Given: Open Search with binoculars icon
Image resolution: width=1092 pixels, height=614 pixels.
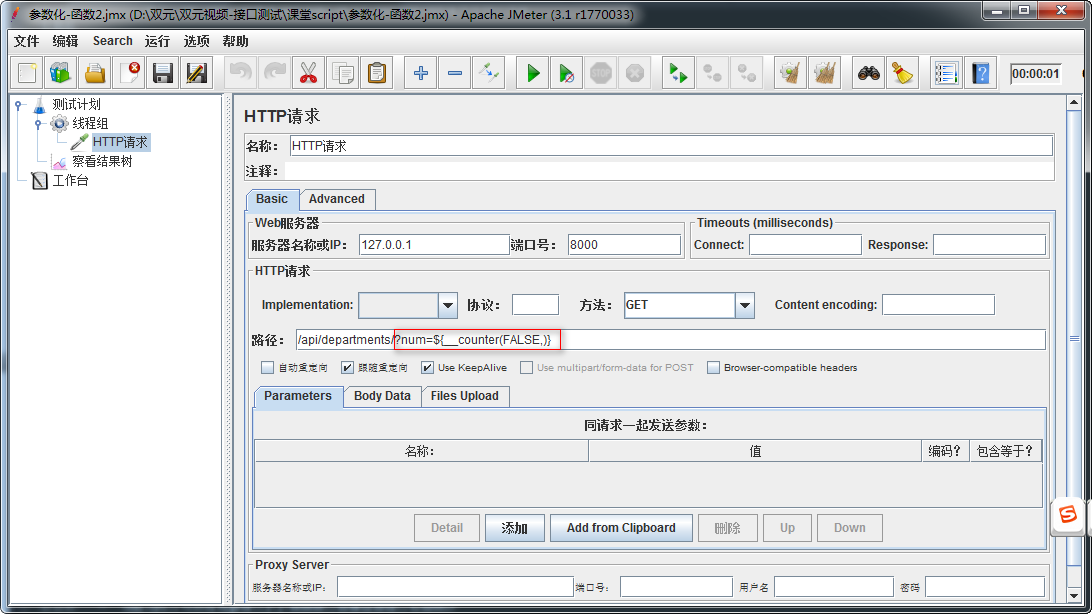Looking at the screenshot, I should coord(868,73).
